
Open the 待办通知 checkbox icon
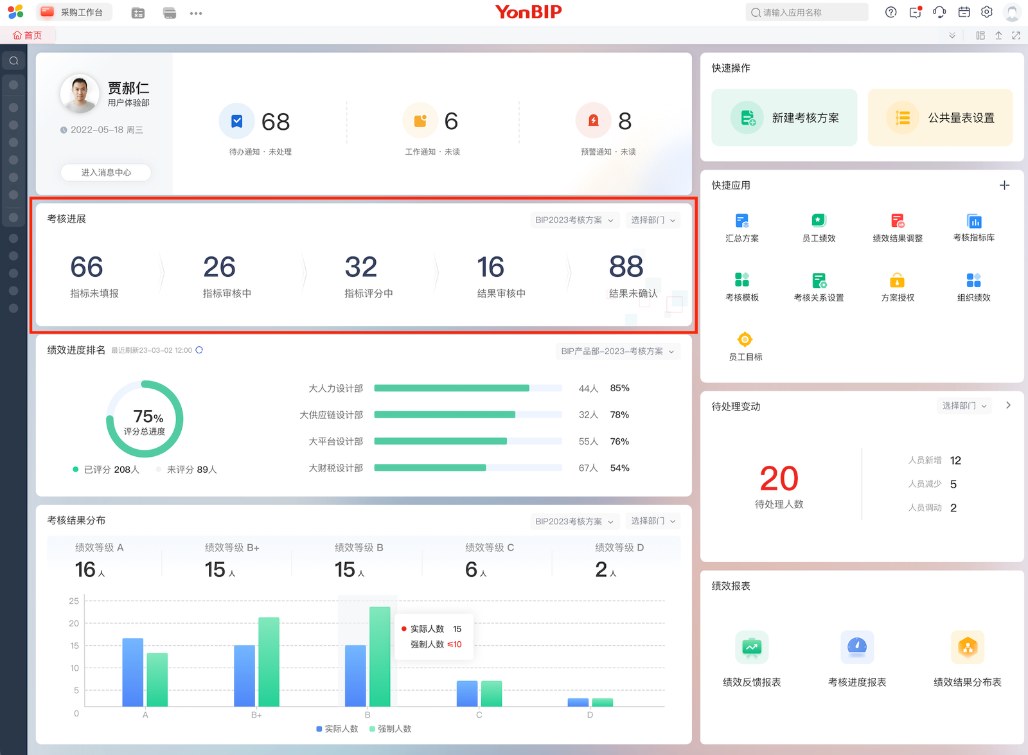coord(237,121)
